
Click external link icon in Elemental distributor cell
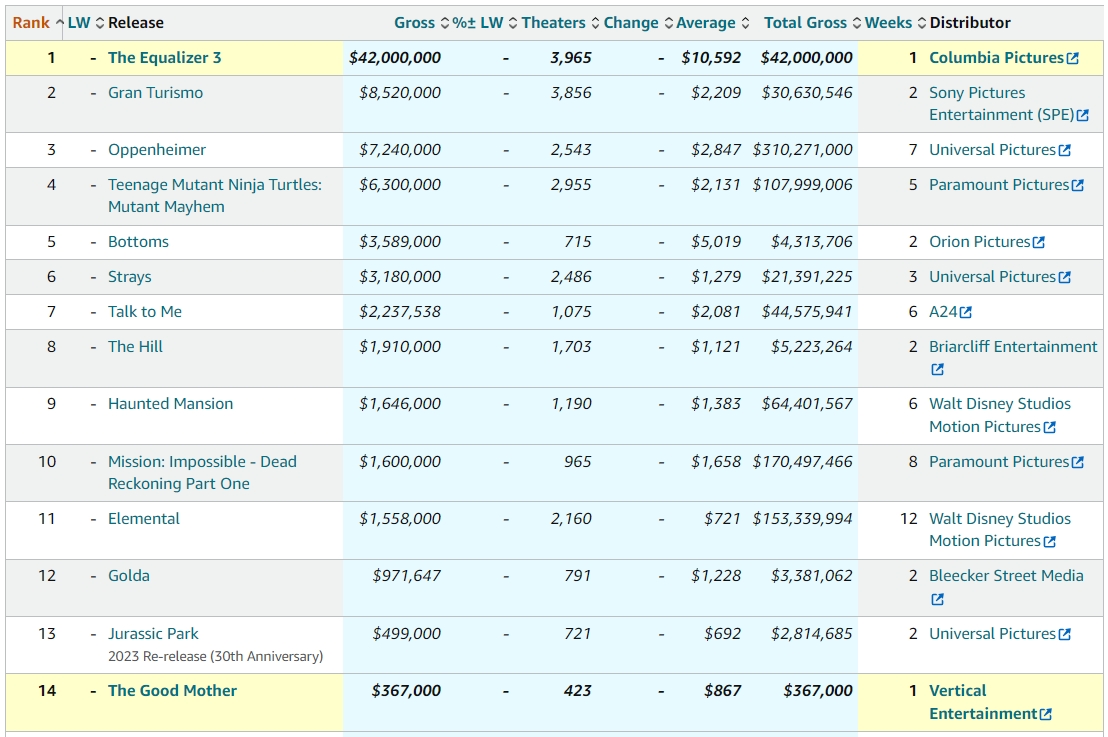[x=1050, y=541]
